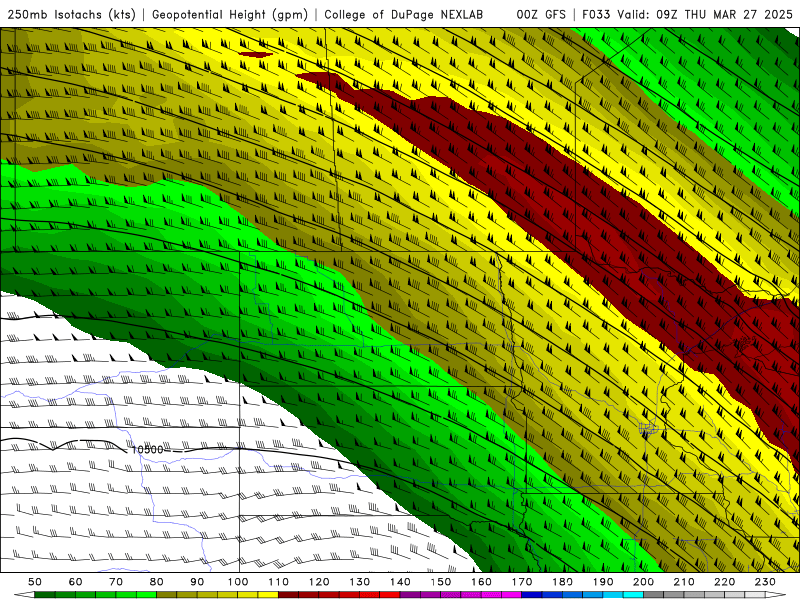Click the "250mb Isotachs (kts)" title text
Screen dimensions: 800x600
pos(71,14)
